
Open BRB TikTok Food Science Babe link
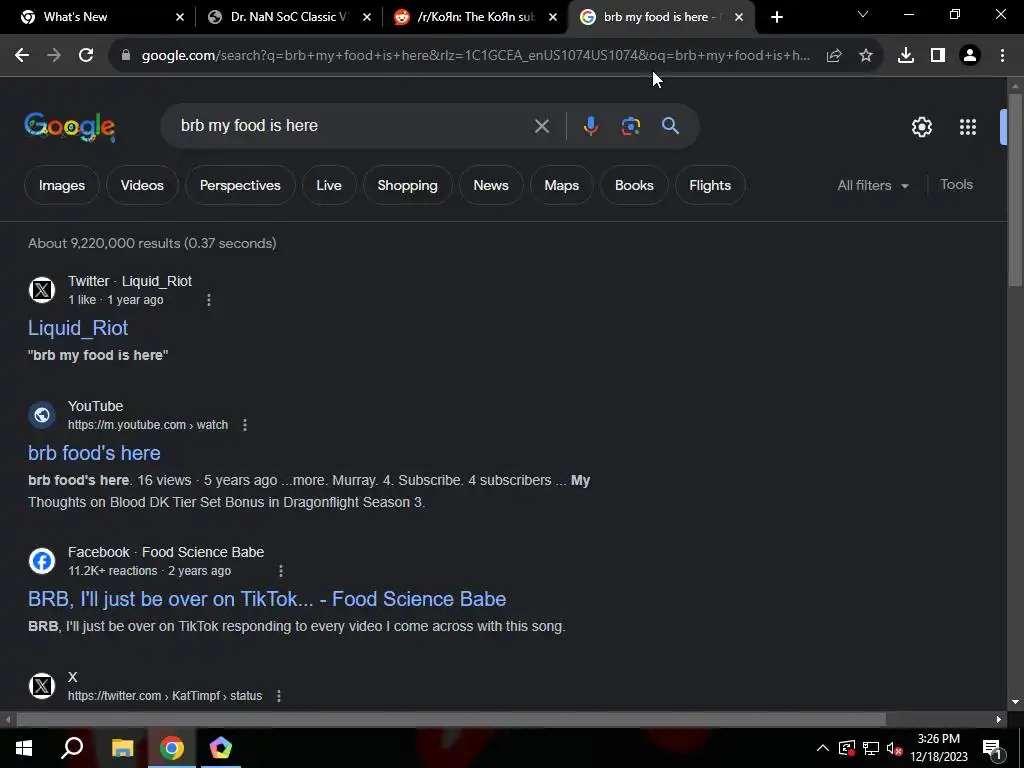(267, 599)
